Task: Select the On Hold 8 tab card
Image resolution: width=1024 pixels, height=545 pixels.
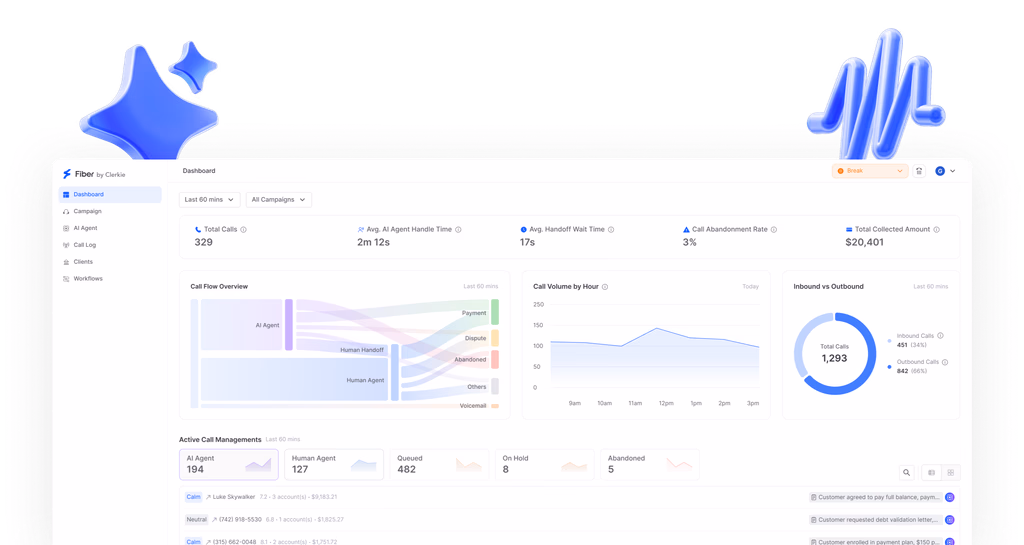Action: coord(545,464)
